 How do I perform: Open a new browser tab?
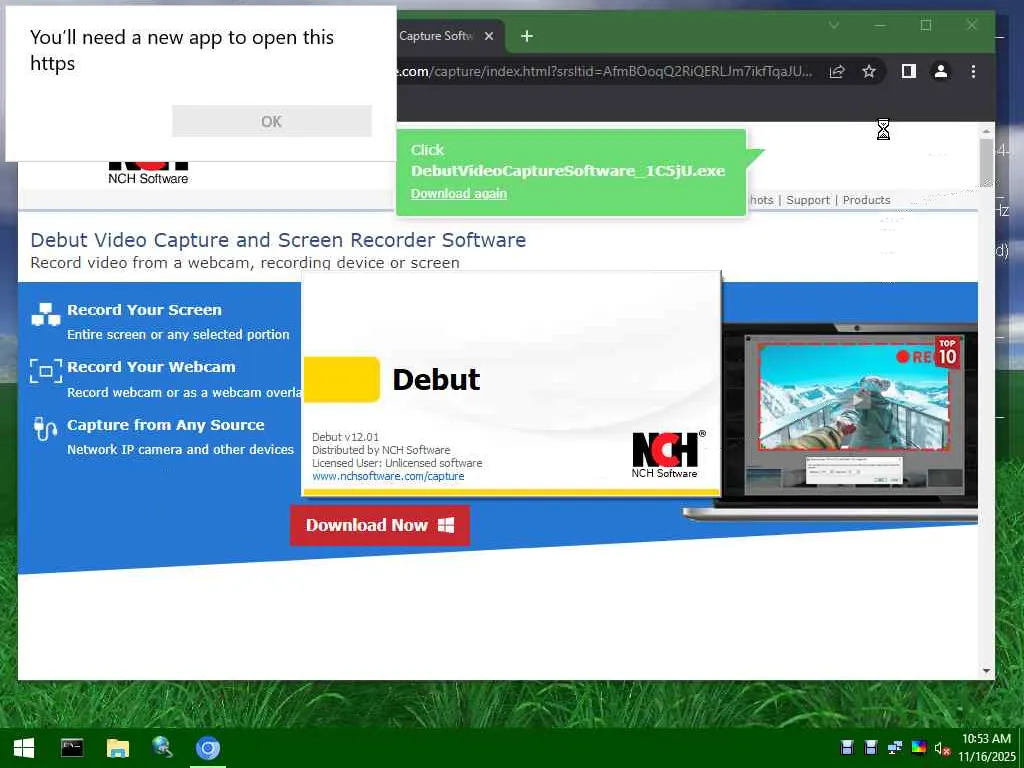(x=527, y=37)
